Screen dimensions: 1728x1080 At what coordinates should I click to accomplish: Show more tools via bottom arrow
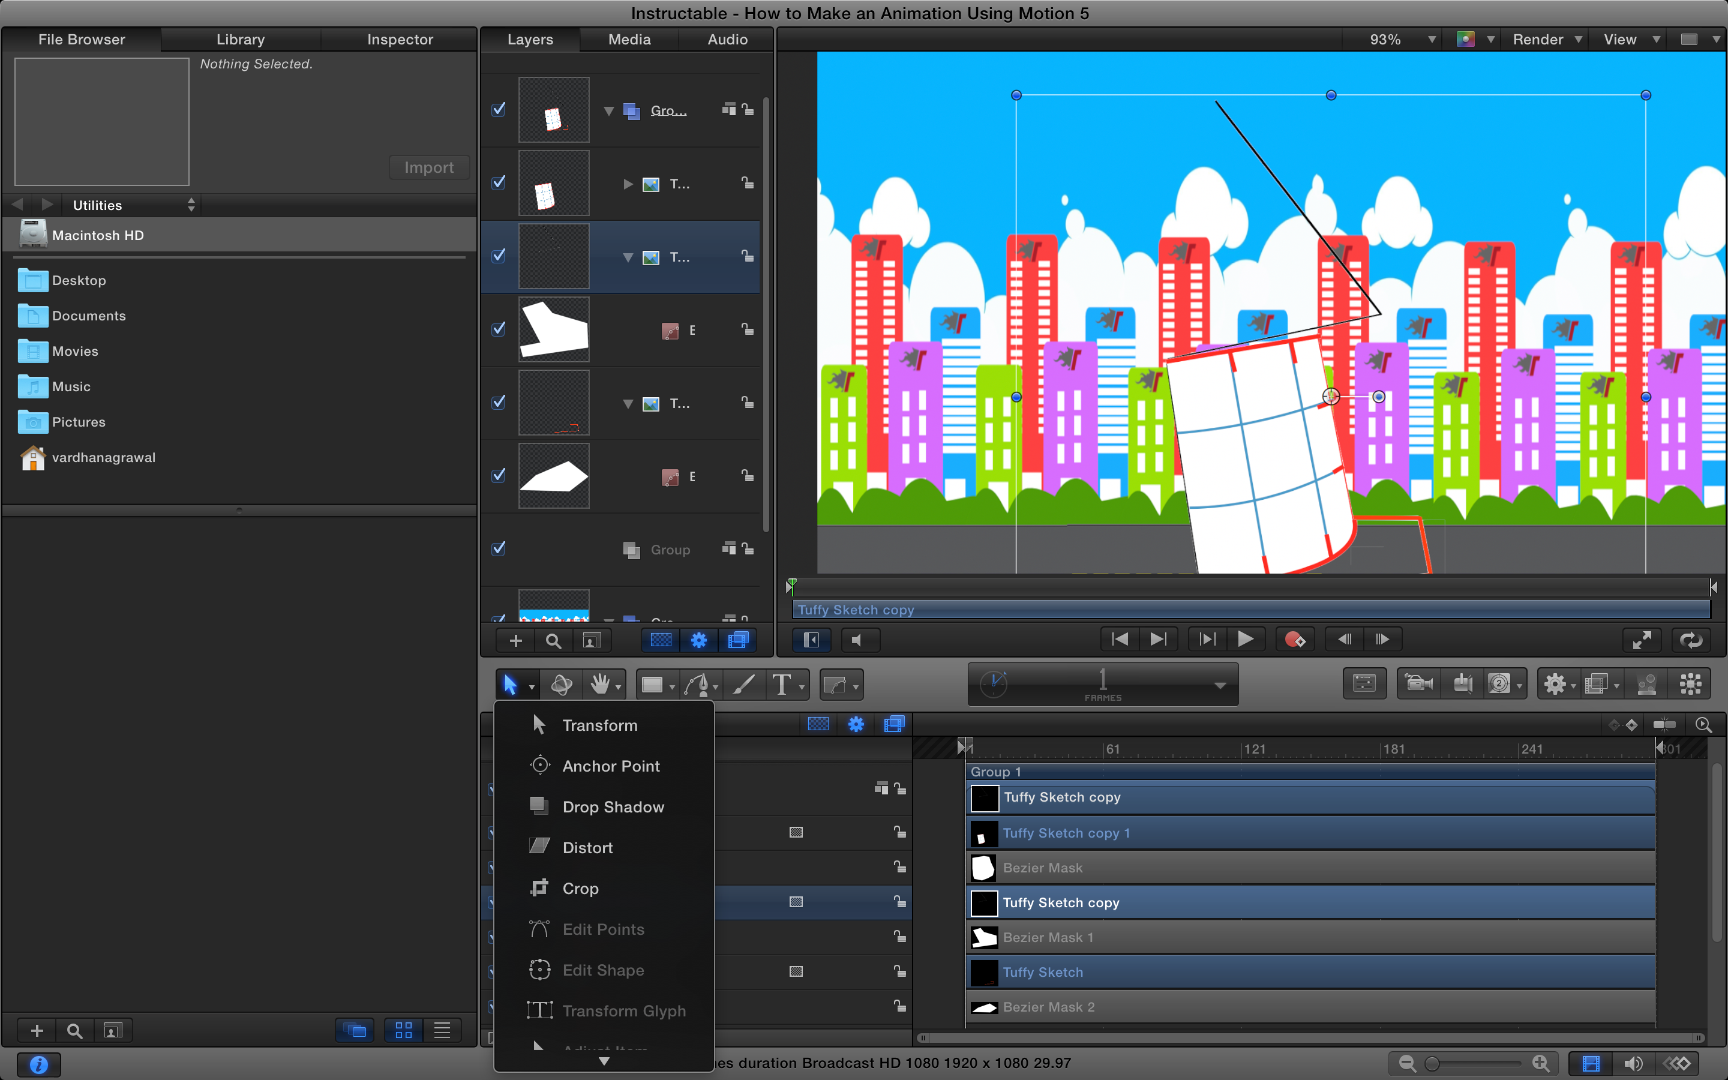[604, 1061]
